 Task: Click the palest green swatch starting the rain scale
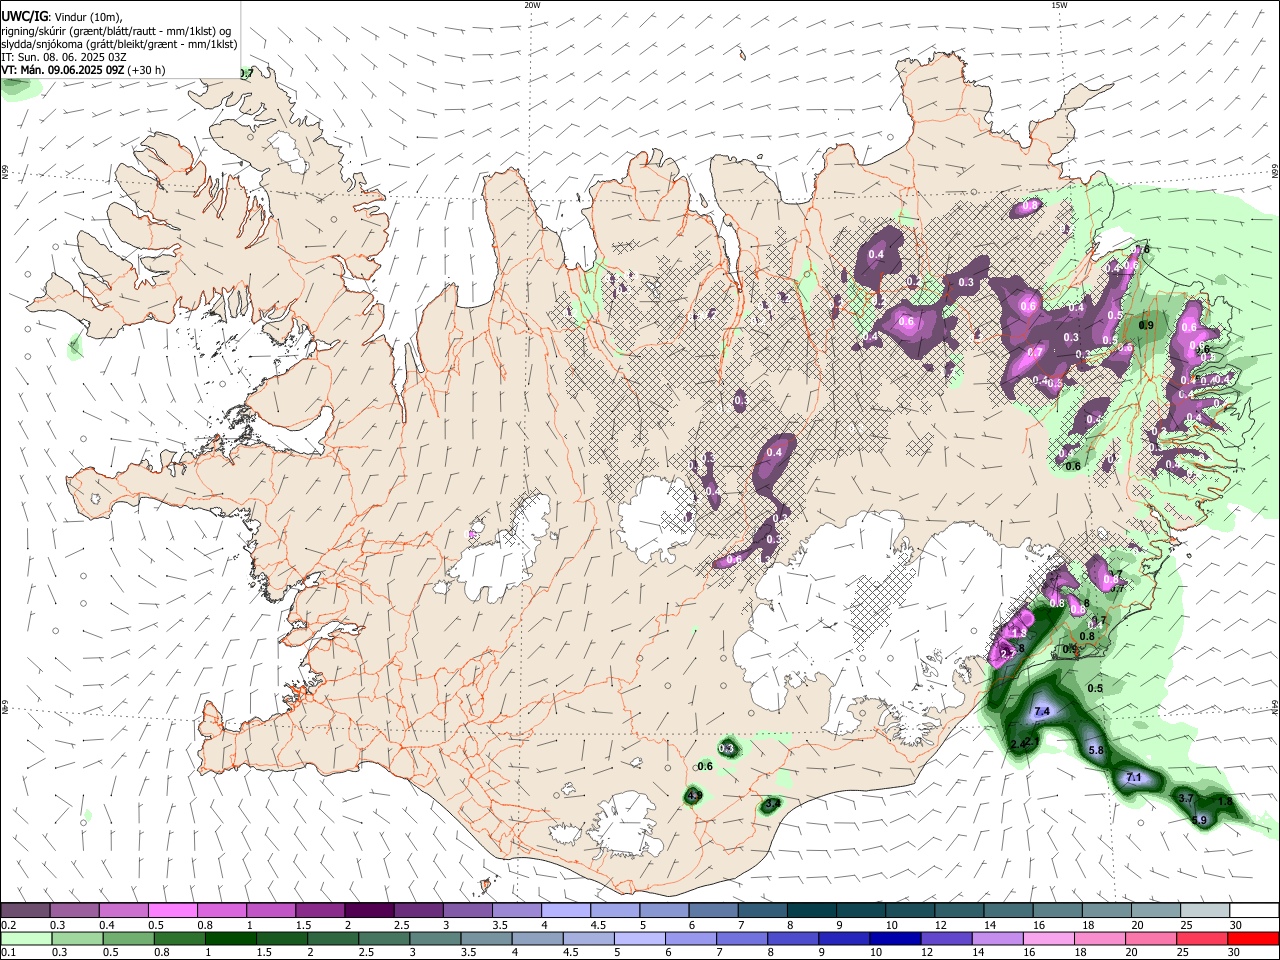pyautogui.click(x=25, y=939)
